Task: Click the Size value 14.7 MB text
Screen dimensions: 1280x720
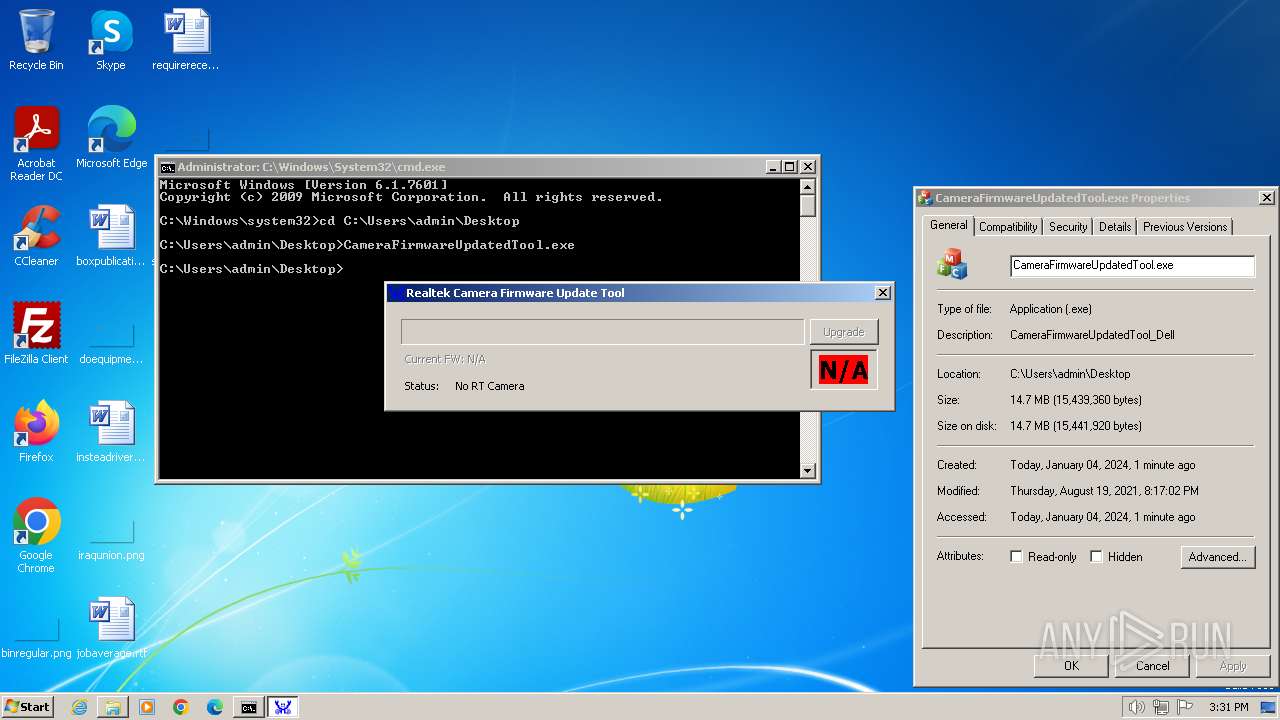Action: pyautogui.click(x=1076, y=400)
